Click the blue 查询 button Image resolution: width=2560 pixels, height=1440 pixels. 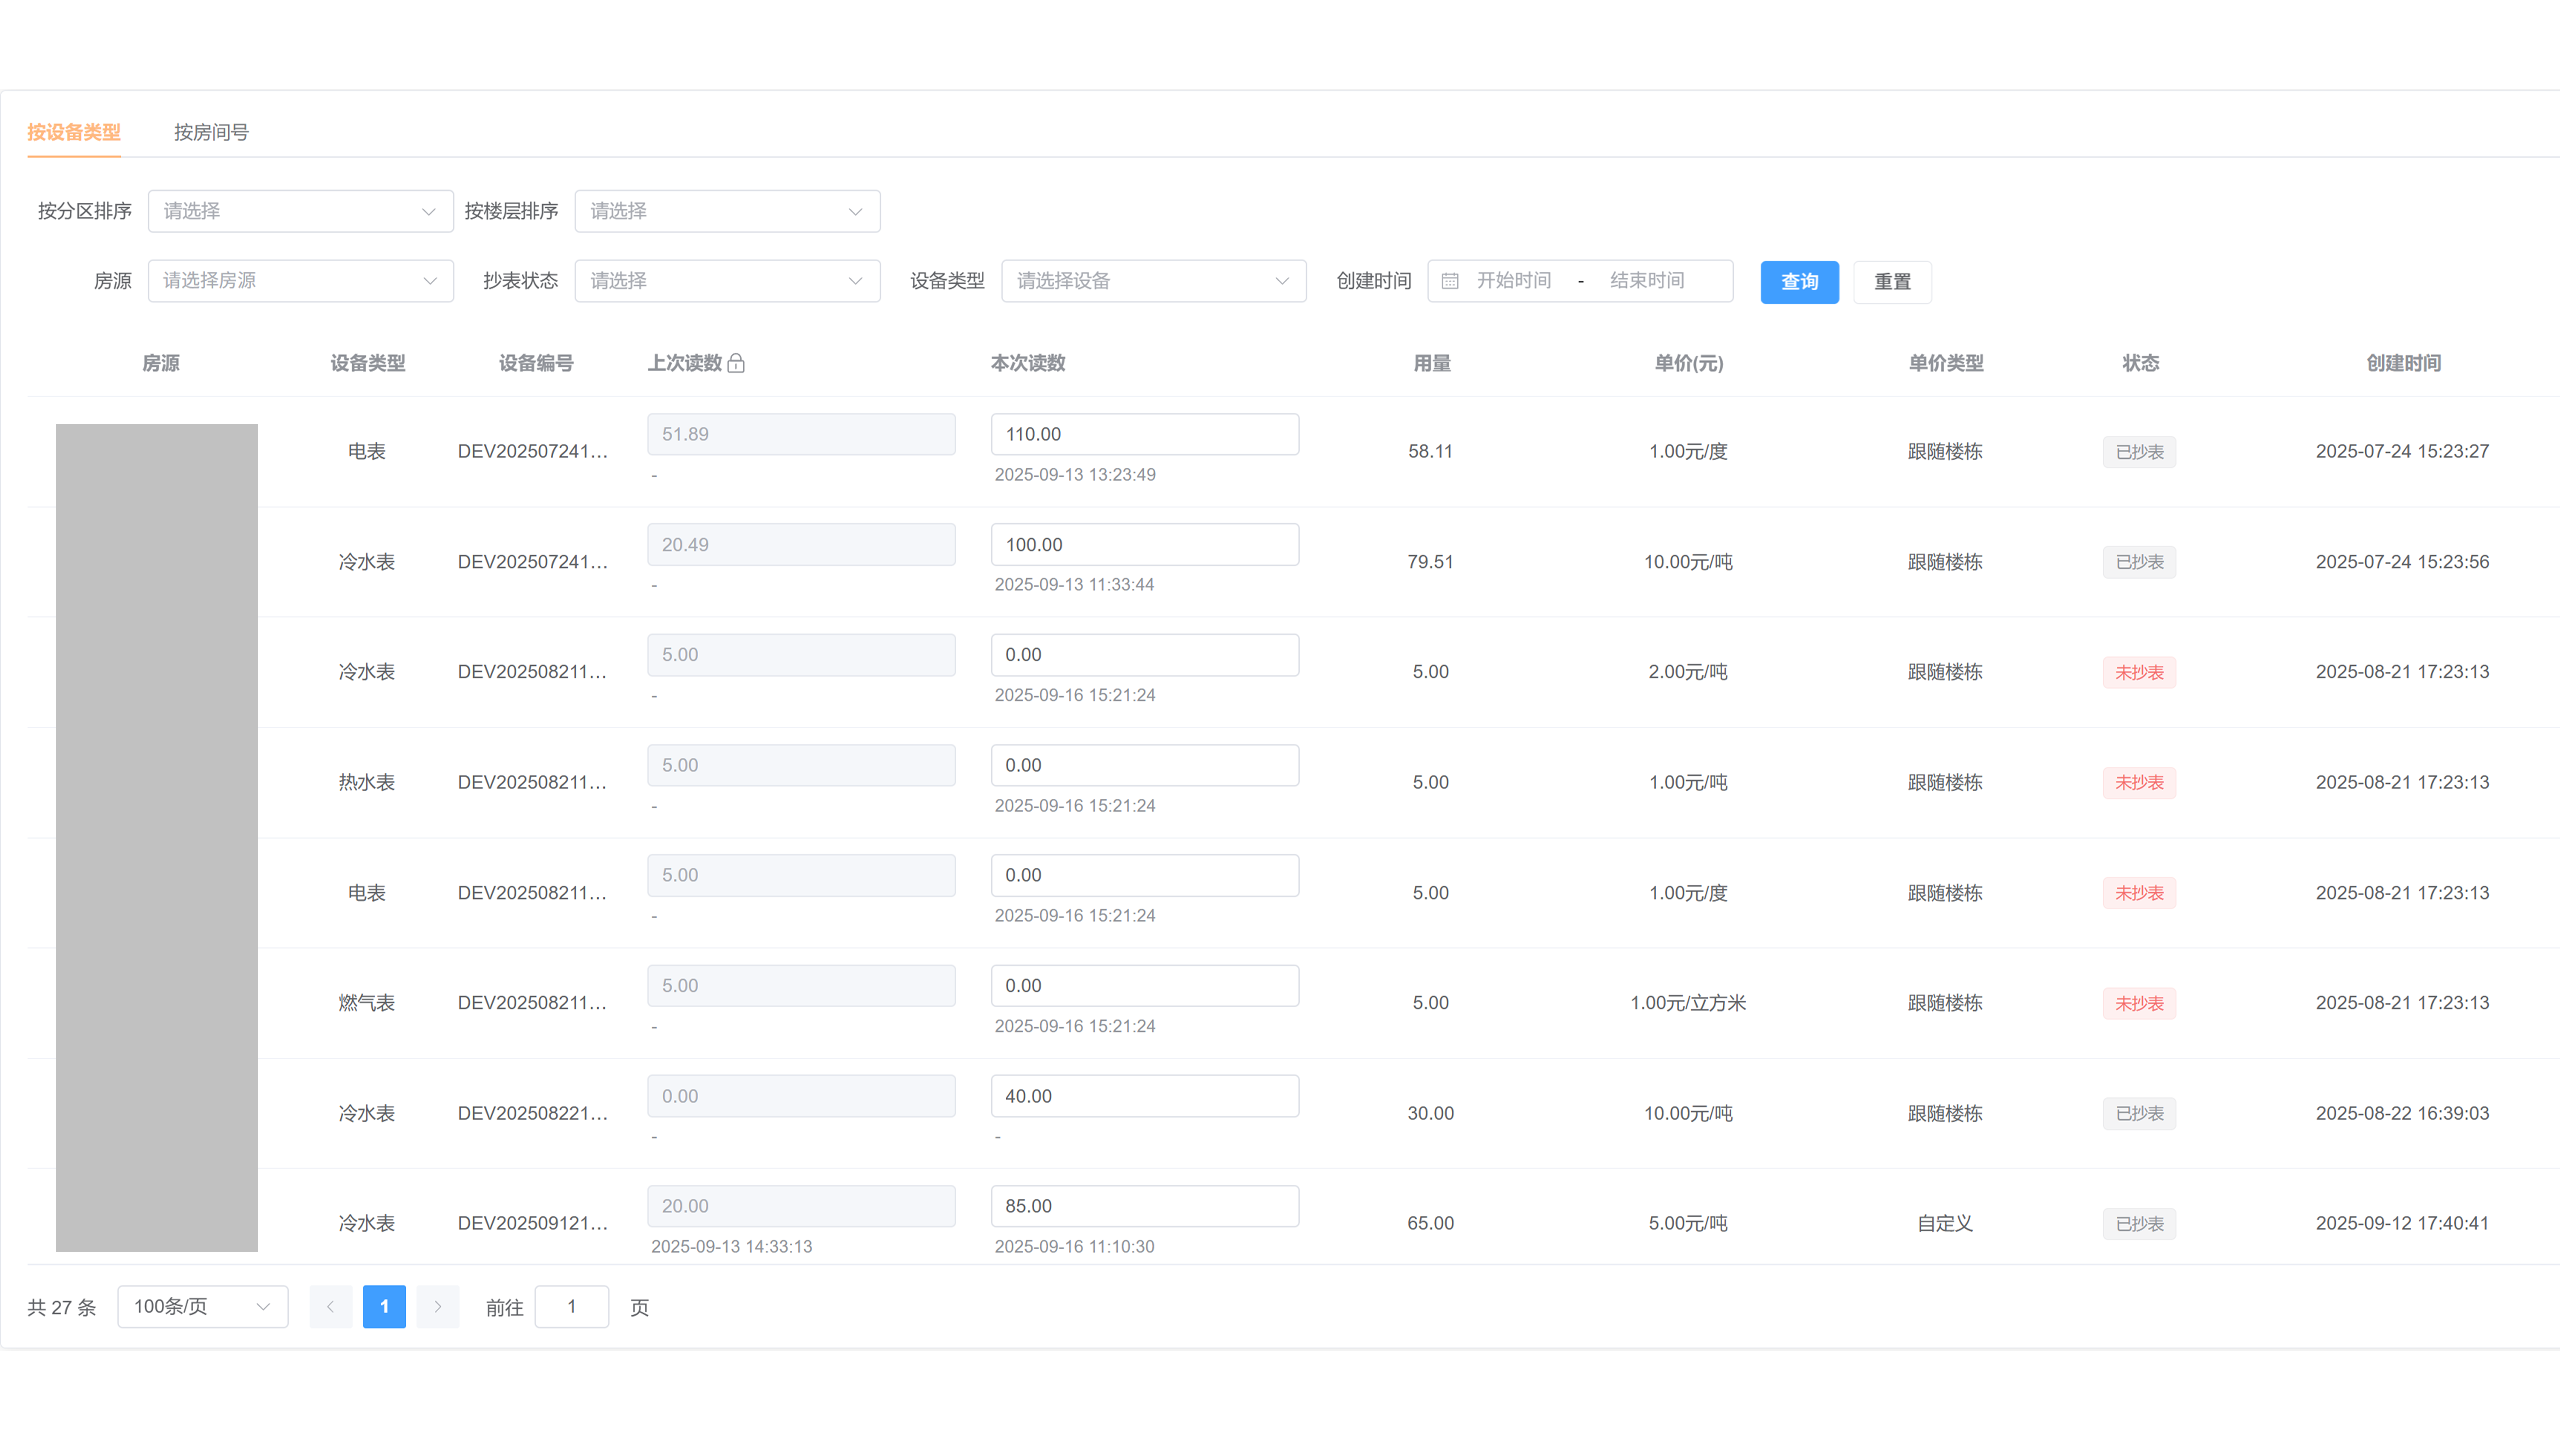(x=1799, y=282)
